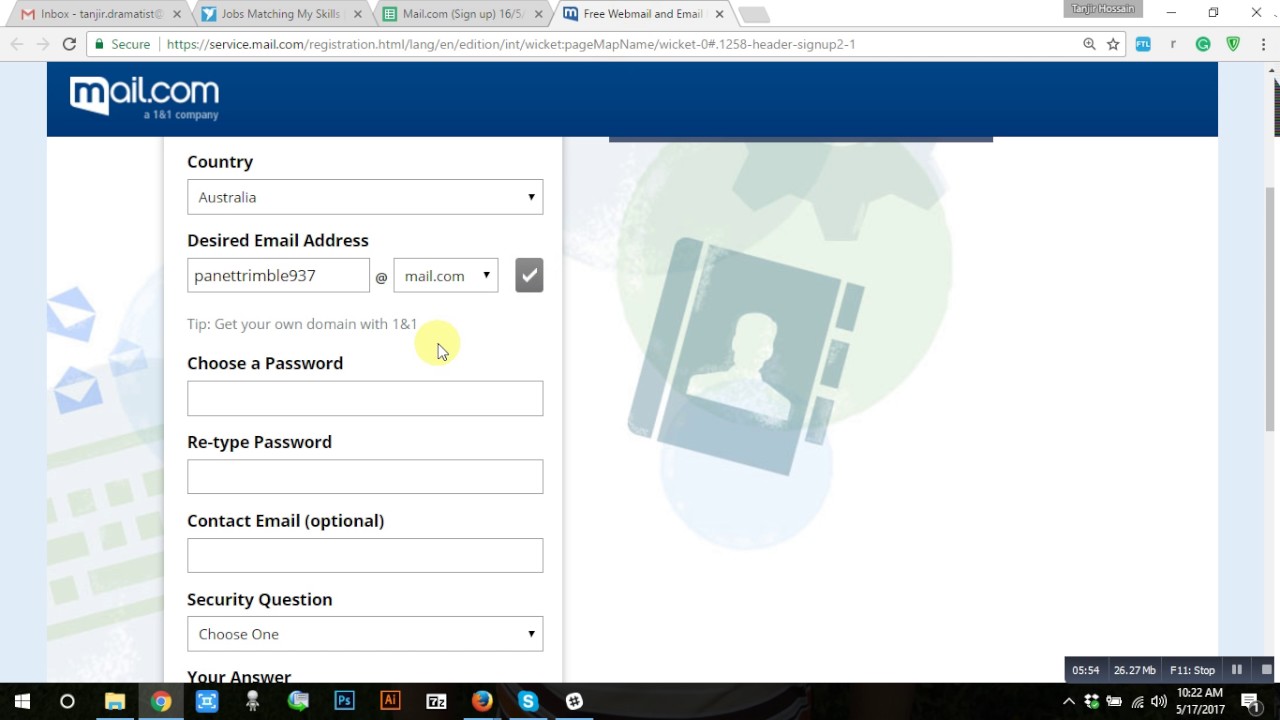
Task: Close the Free Webmail and Email tab
Action: [x=719, y=14]
